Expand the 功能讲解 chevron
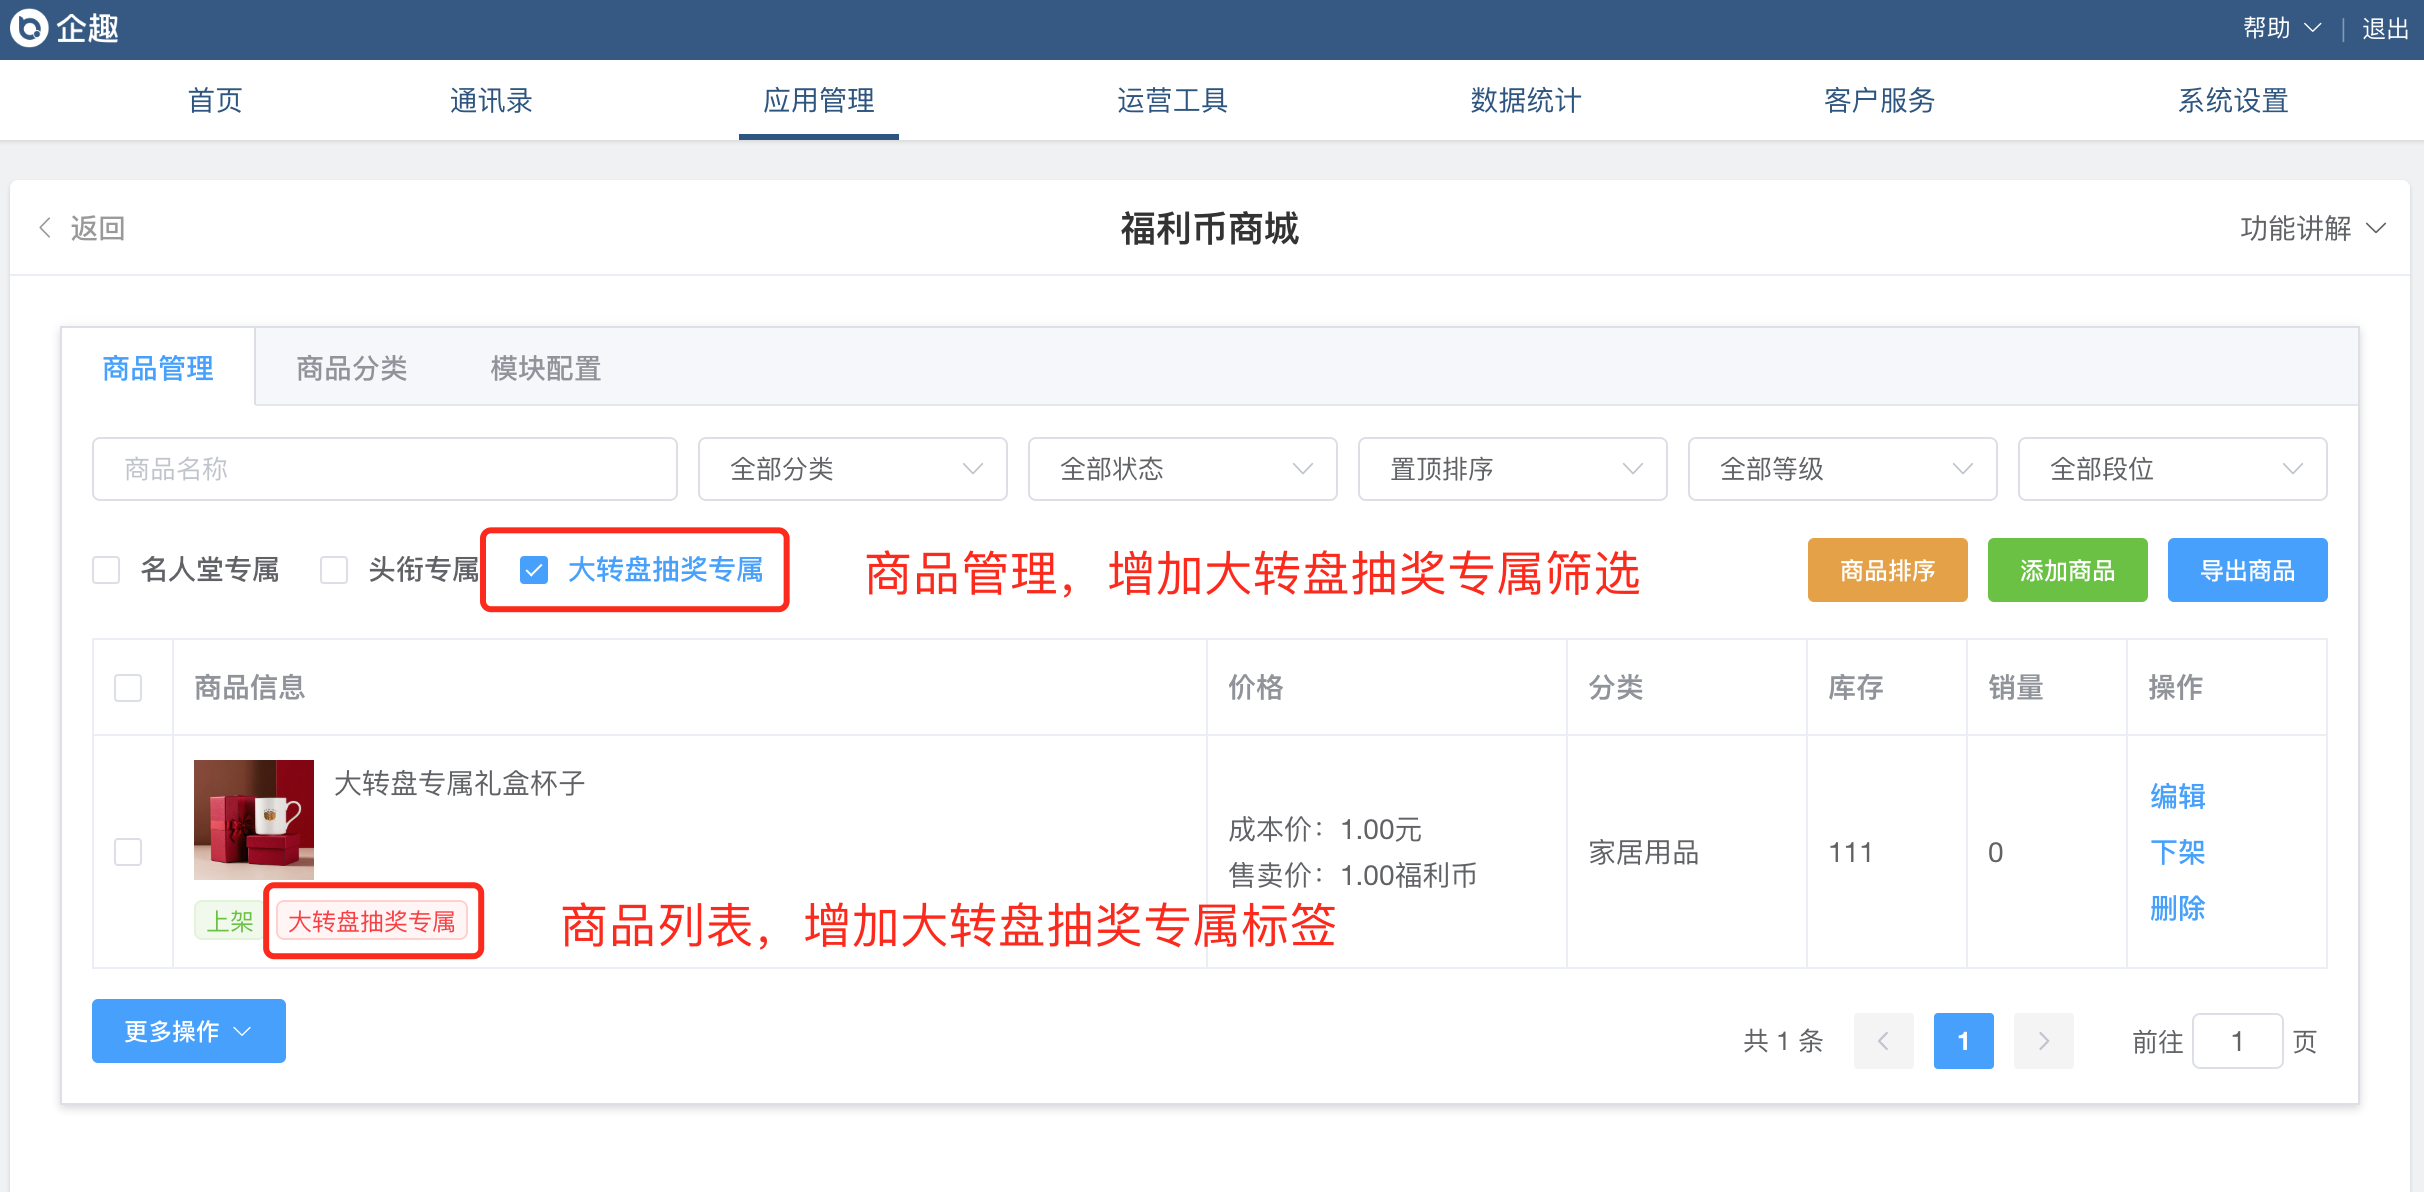 click(2377, 228)
